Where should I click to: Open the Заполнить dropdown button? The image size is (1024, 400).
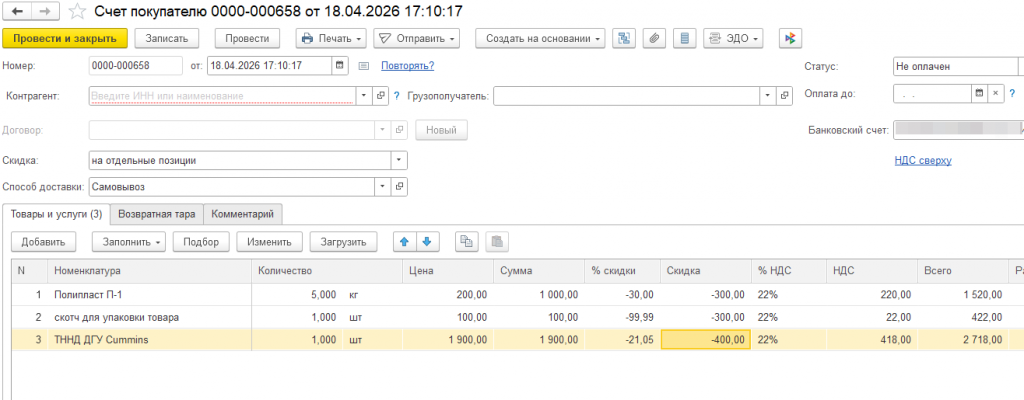pyautogui.click(x=129, y=242)
